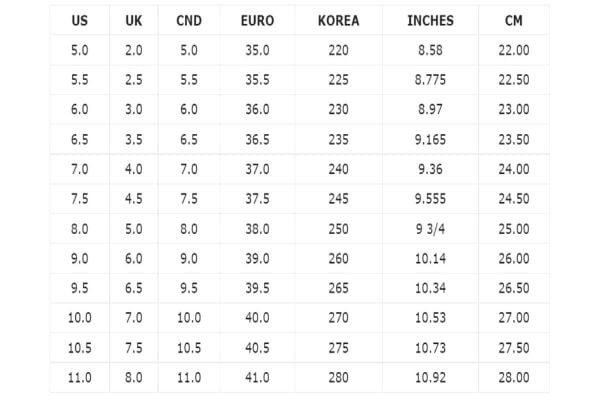Select the CND column header

pos(189,20)
